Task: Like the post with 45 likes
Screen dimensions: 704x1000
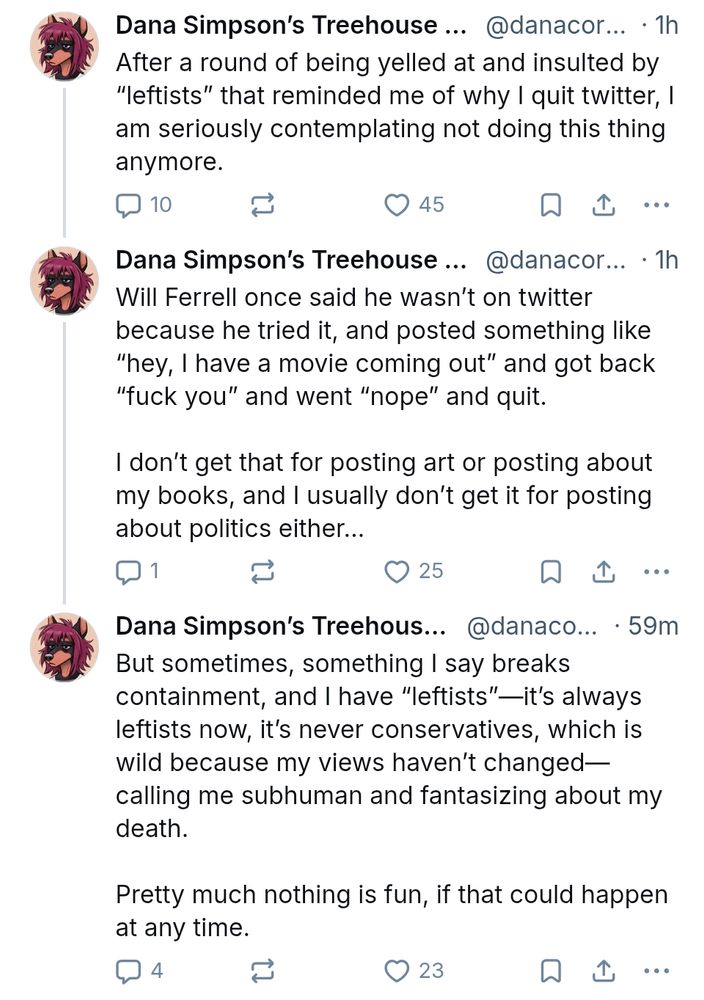Action: coord(398,205)
